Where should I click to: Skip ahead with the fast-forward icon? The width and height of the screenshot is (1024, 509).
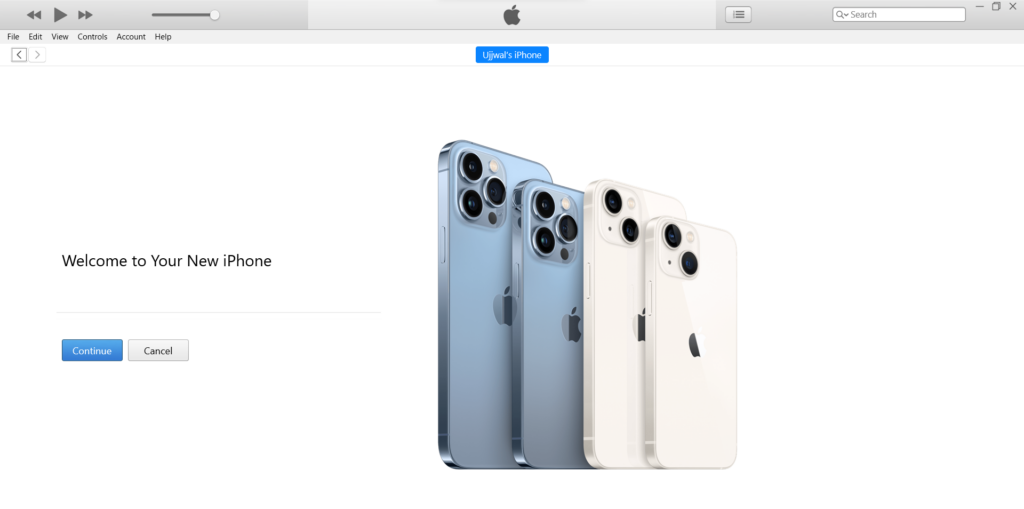pyautogui.click(x=85, y=14)
